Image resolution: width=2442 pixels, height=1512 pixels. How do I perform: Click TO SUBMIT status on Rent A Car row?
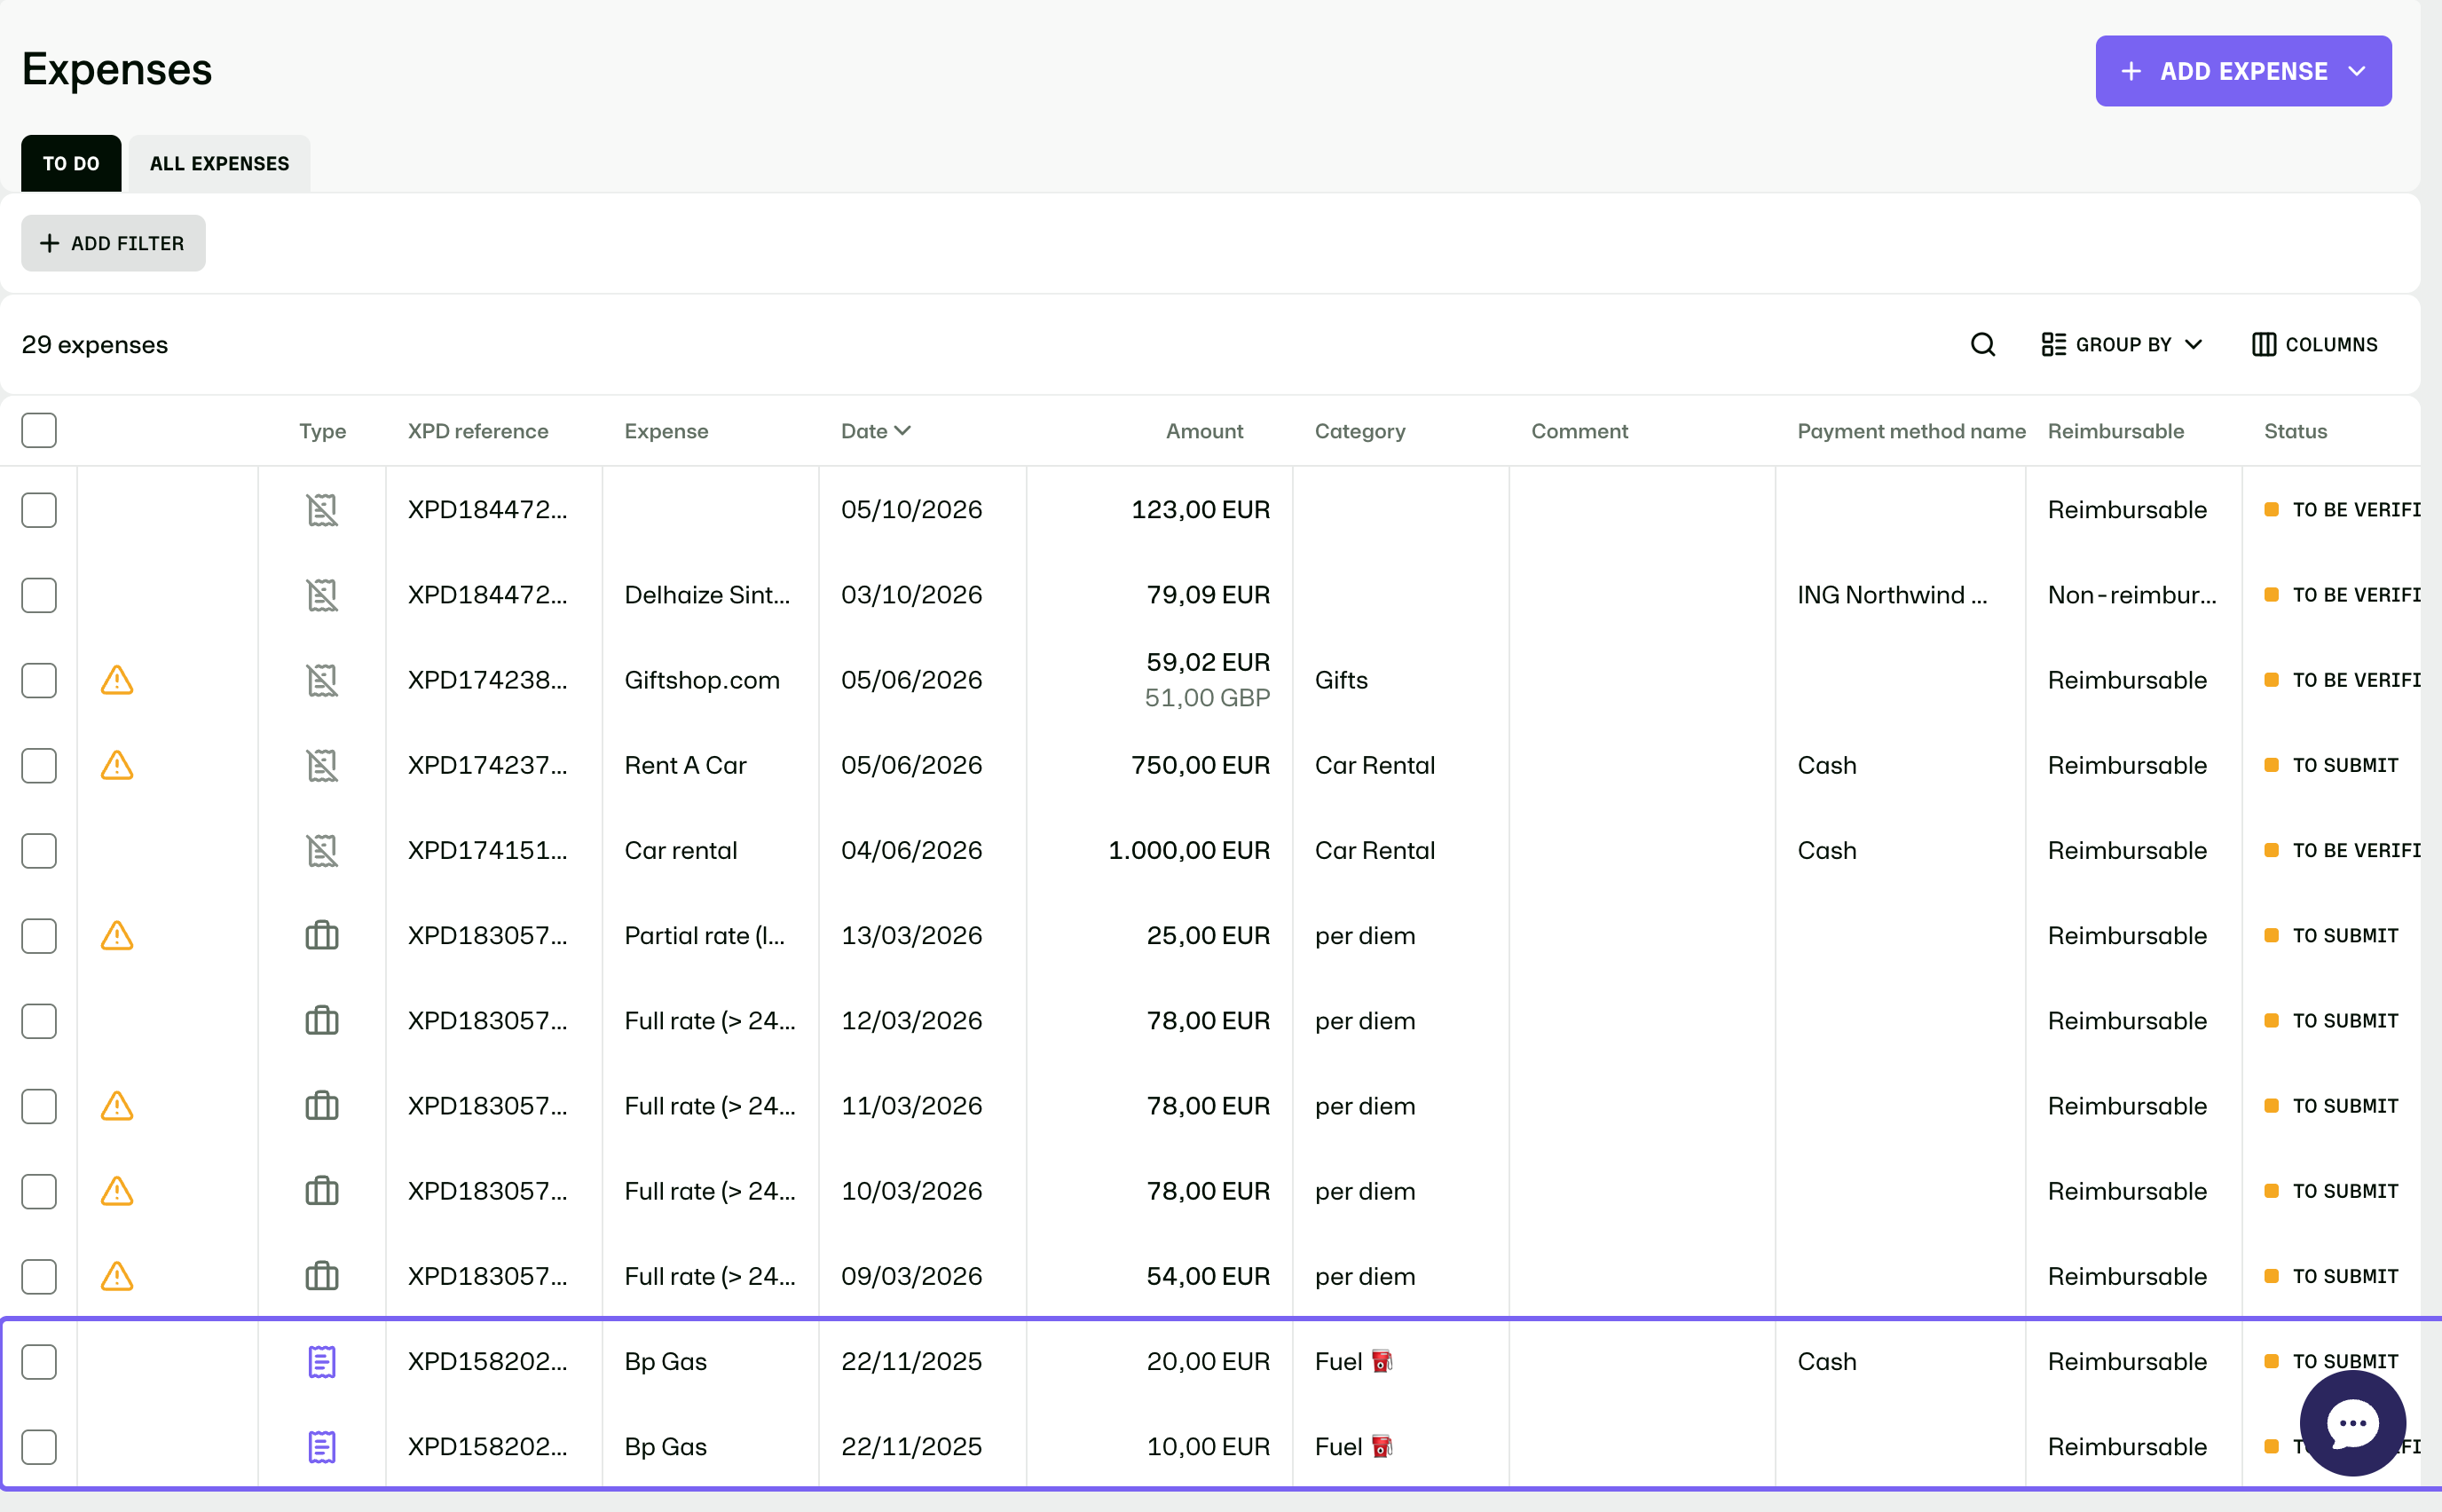click(x=2332, y=765)
